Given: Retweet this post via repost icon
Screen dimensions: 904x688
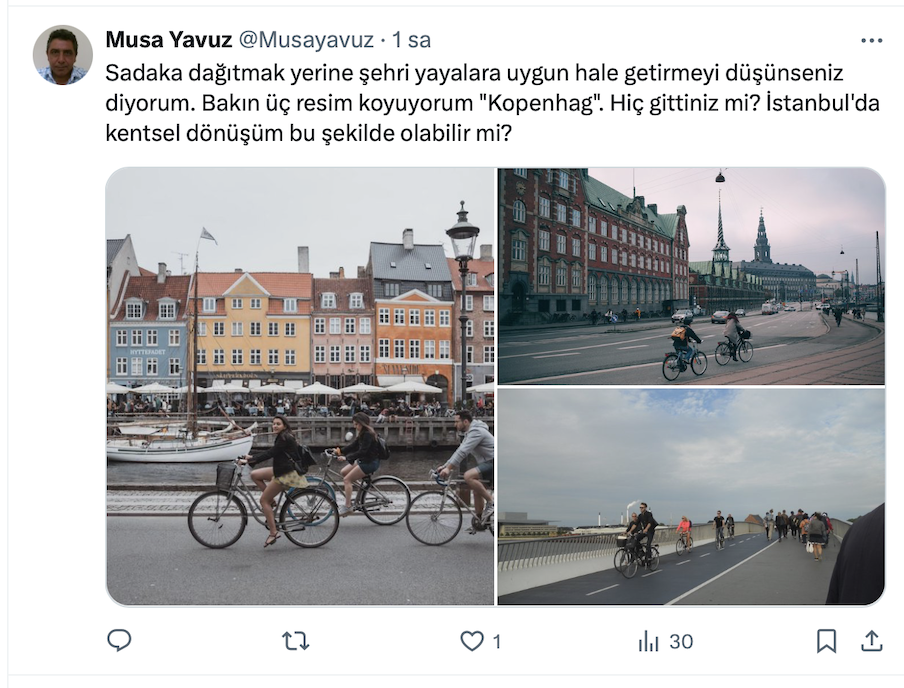Looking at the screenshot, I should pos(296,641).
